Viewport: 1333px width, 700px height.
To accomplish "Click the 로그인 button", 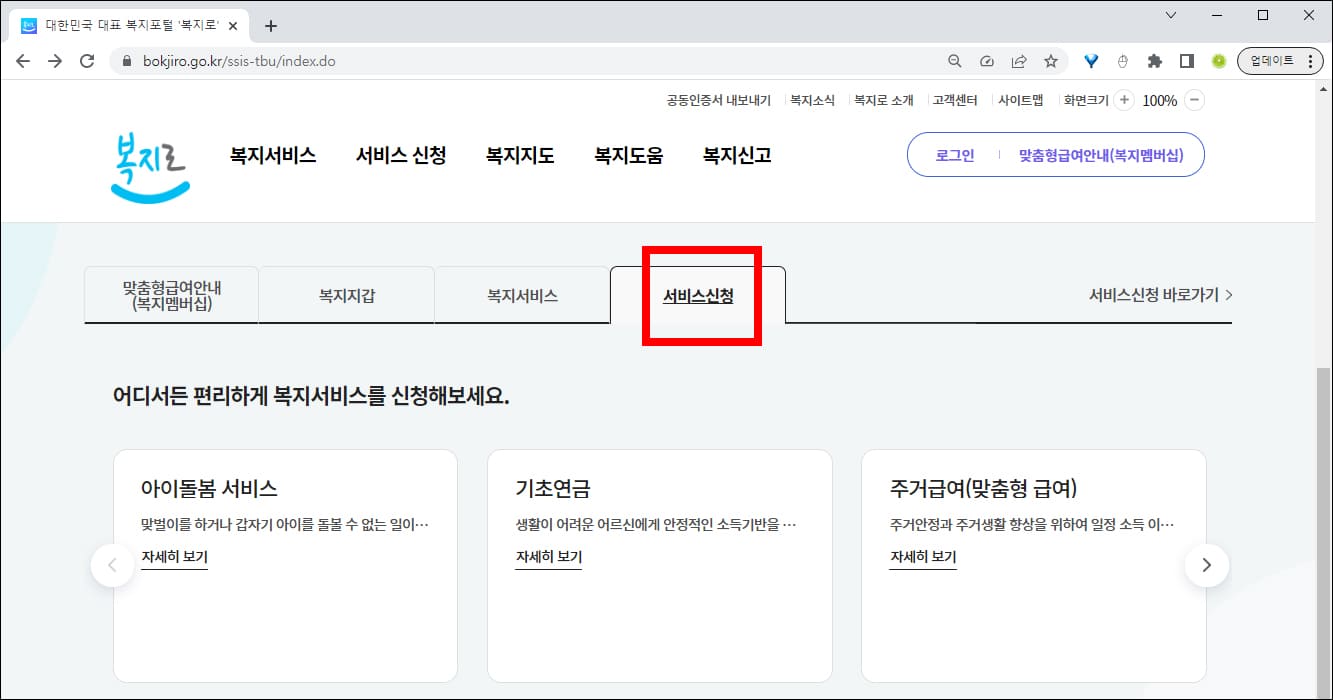I will click(x=953, y=155).
